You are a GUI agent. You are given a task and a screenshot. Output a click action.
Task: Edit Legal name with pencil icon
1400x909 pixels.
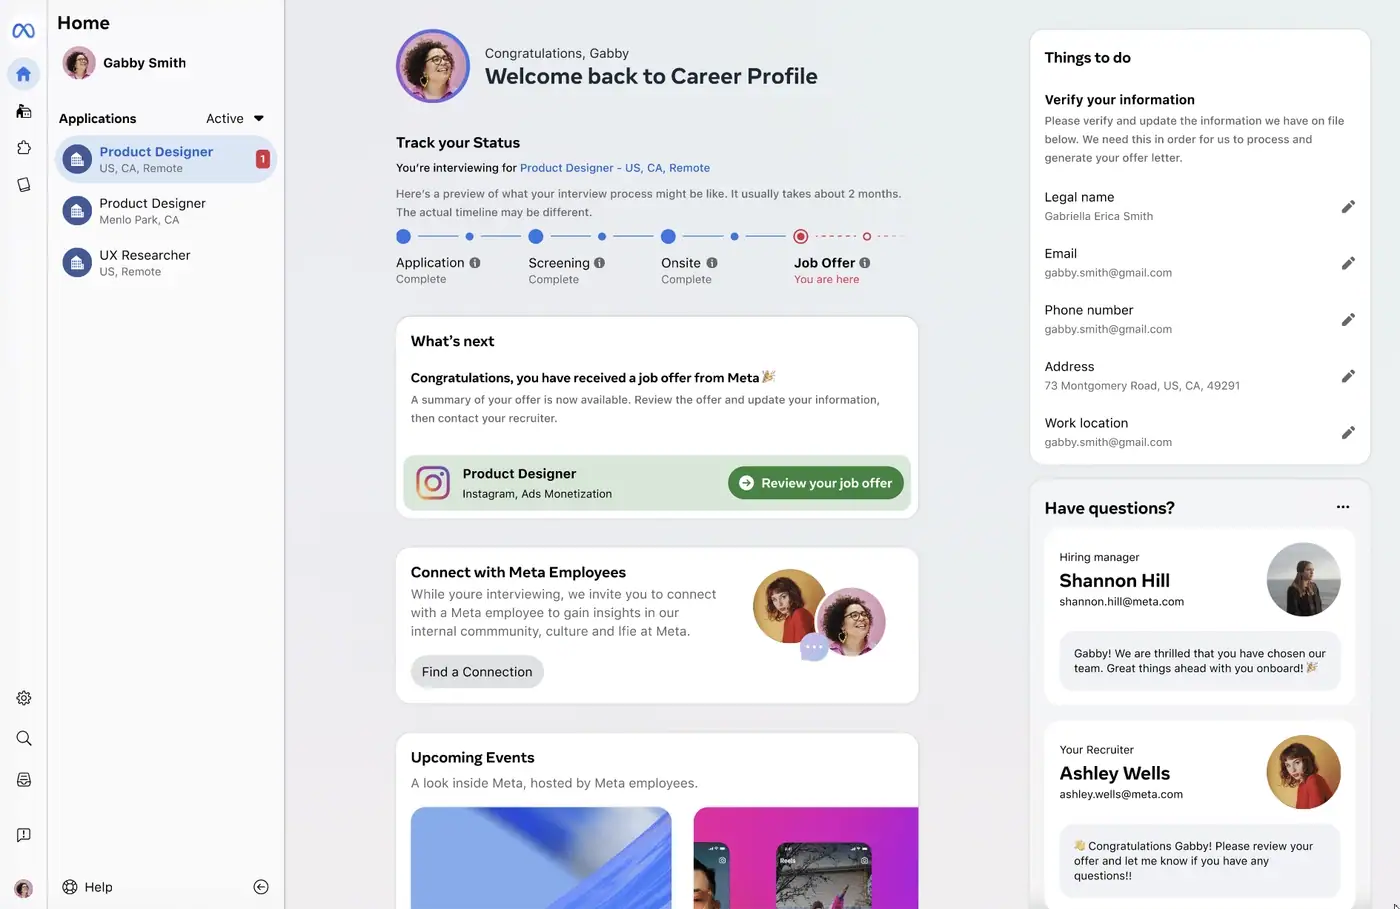[x=1348, y=207]
